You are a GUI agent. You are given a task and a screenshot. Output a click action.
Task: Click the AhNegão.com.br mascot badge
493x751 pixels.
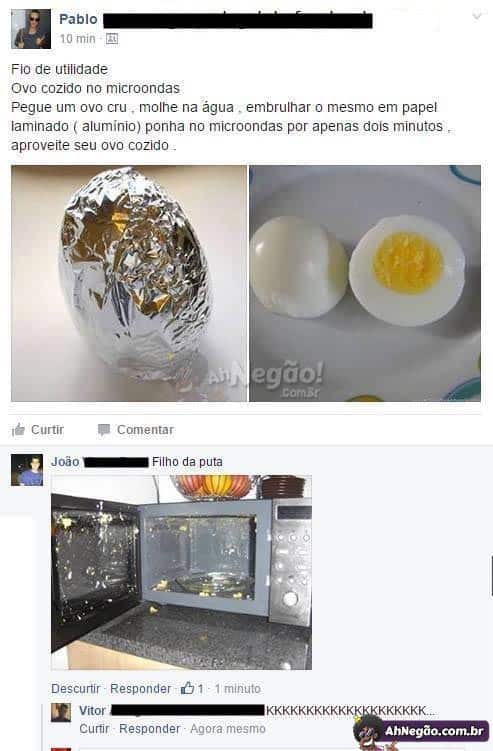pyautogui.click(x=421, y=731)
